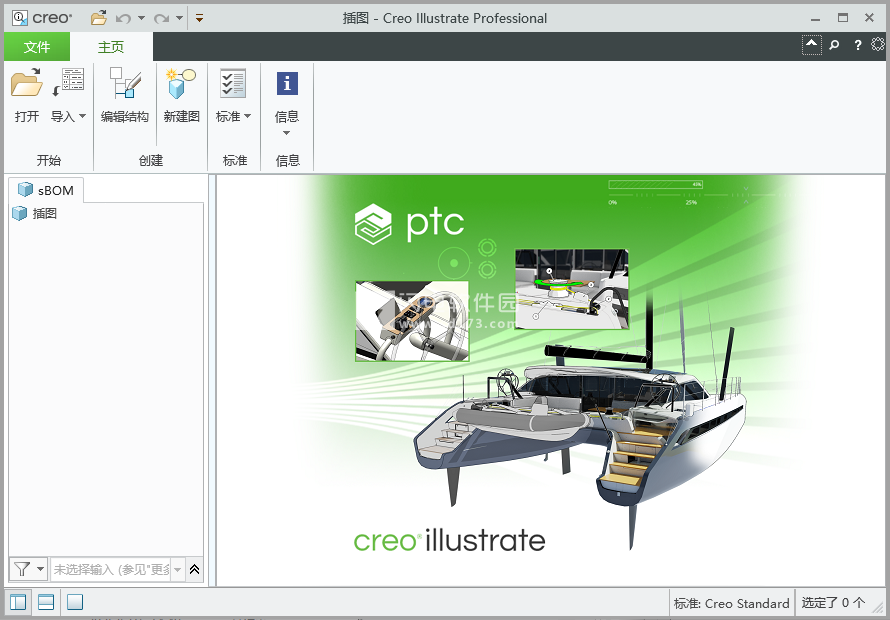
Task: Click the 信息 (Info) icon
Action: (x=287, y=83)
